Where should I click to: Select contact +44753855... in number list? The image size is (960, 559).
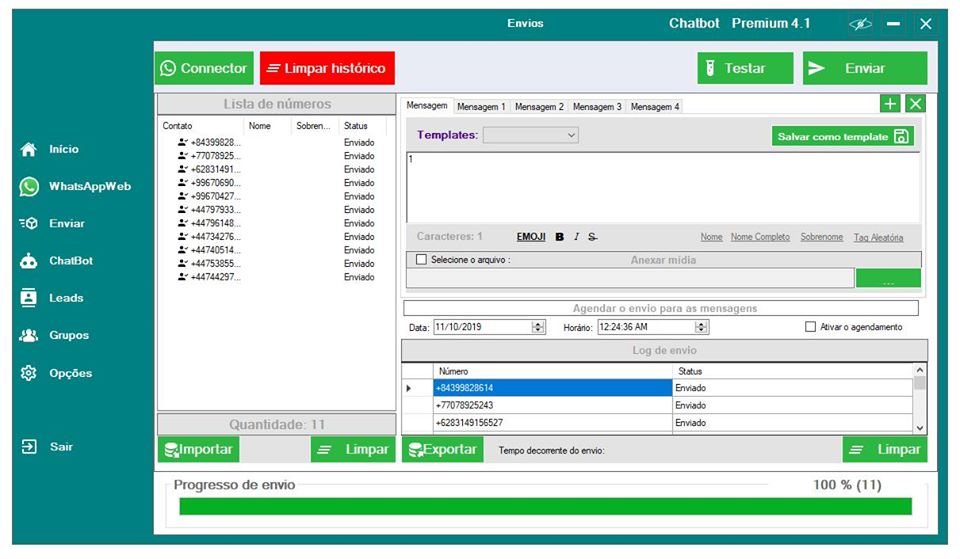coord(209,264)
